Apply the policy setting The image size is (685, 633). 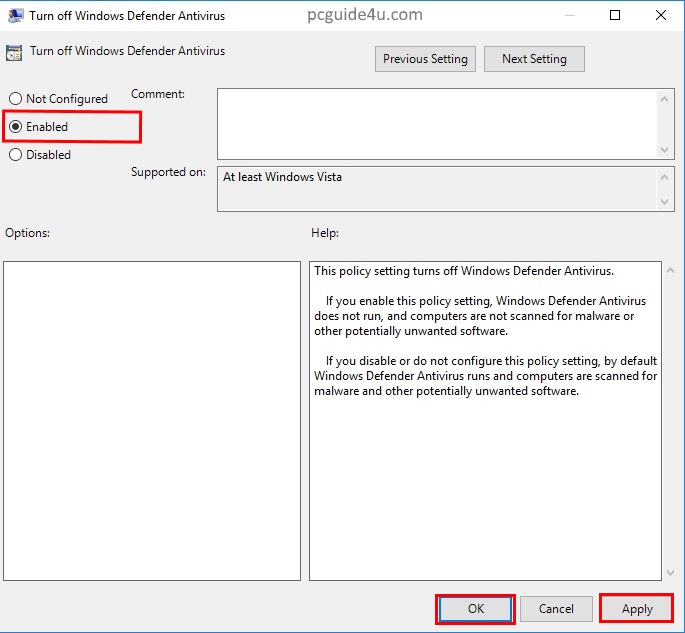[636, 608]
